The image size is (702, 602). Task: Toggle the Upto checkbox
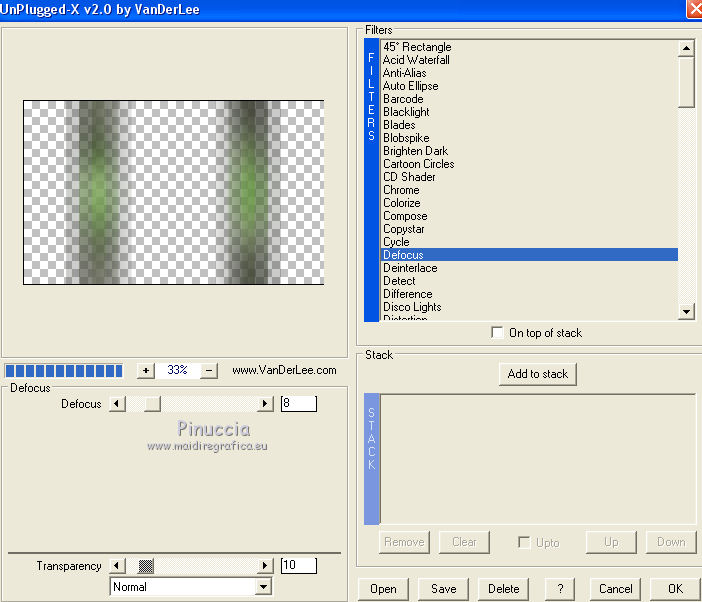(x=524, y=542)
